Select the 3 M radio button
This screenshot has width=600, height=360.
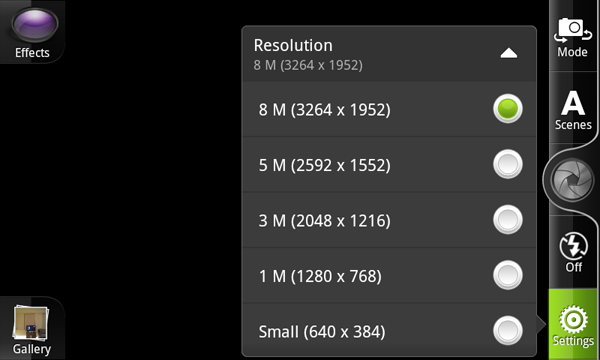[x=508, y=220]
